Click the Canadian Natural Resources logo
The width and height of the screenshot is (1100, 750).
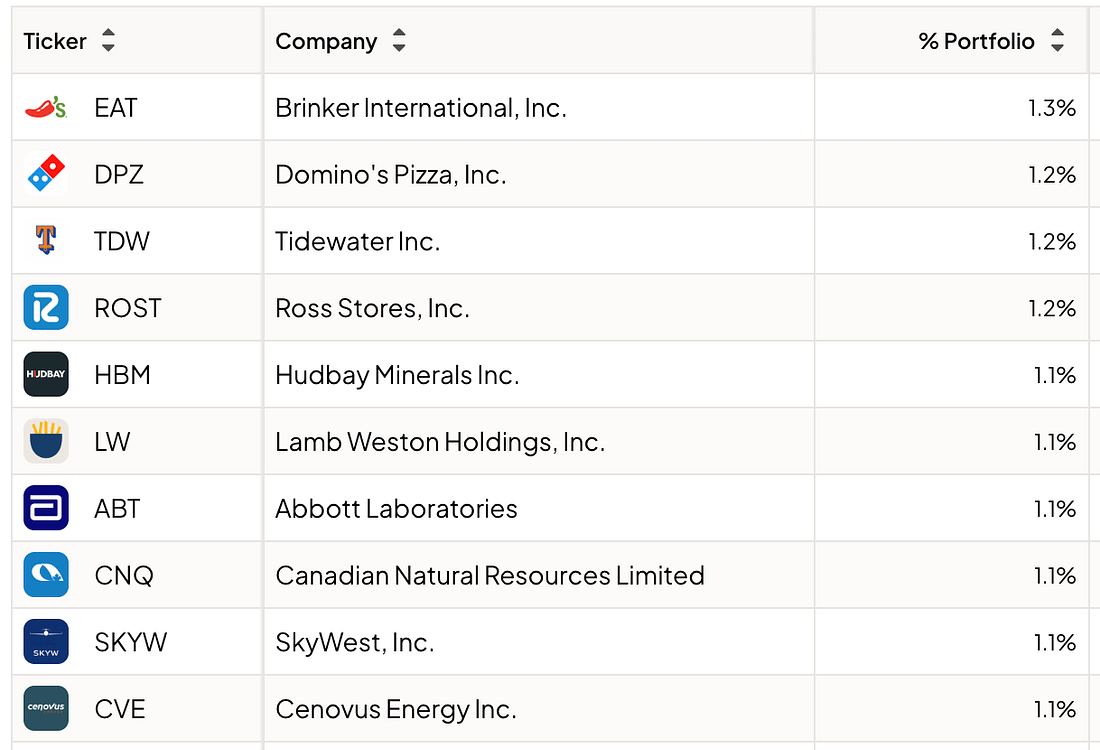(46, 575)
